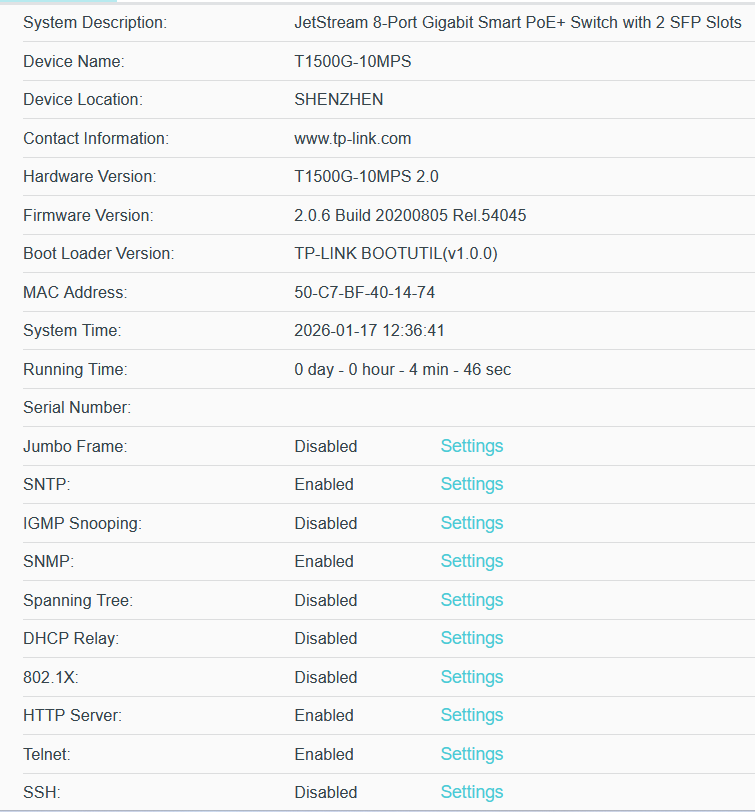Click the Running Time value
Screen dimensions: 755x812
point(402,369)
